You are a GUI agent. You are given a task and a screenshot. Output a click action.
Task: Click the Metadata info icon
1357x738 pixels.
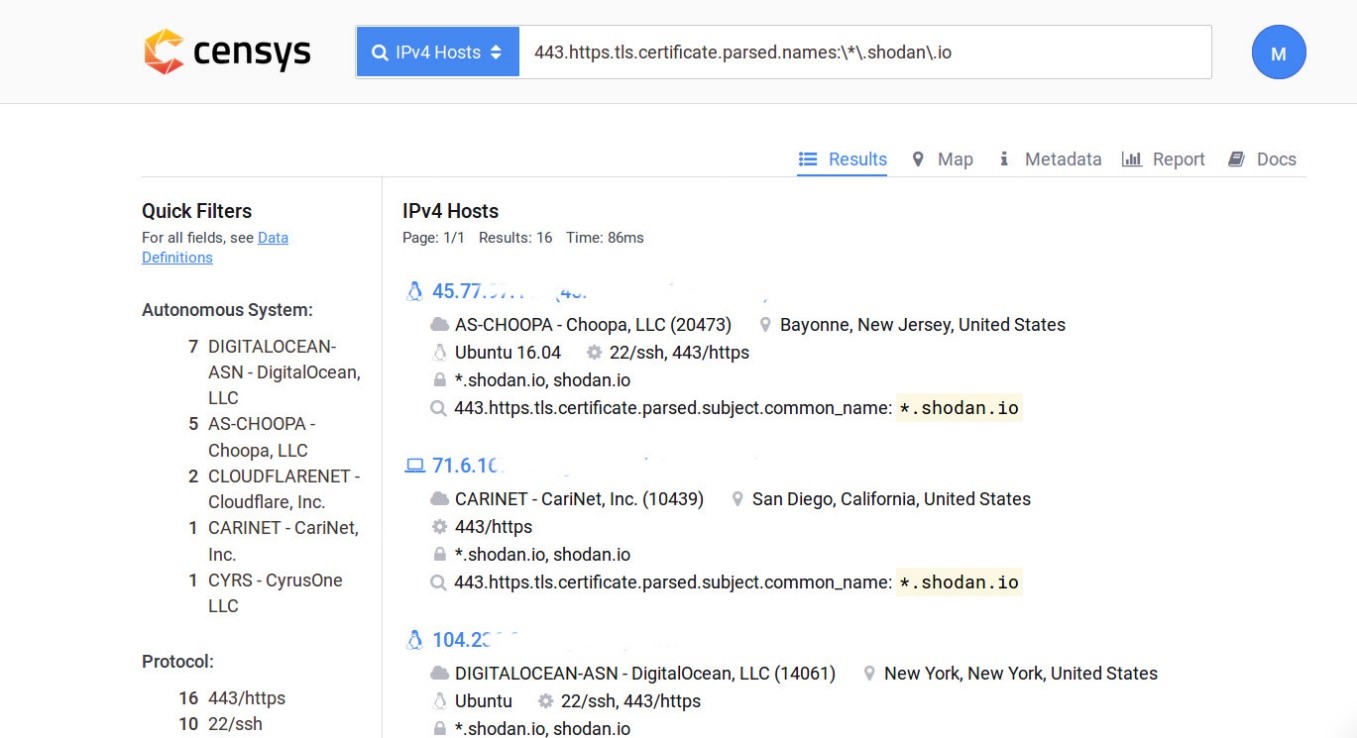tap(1004, 159)
